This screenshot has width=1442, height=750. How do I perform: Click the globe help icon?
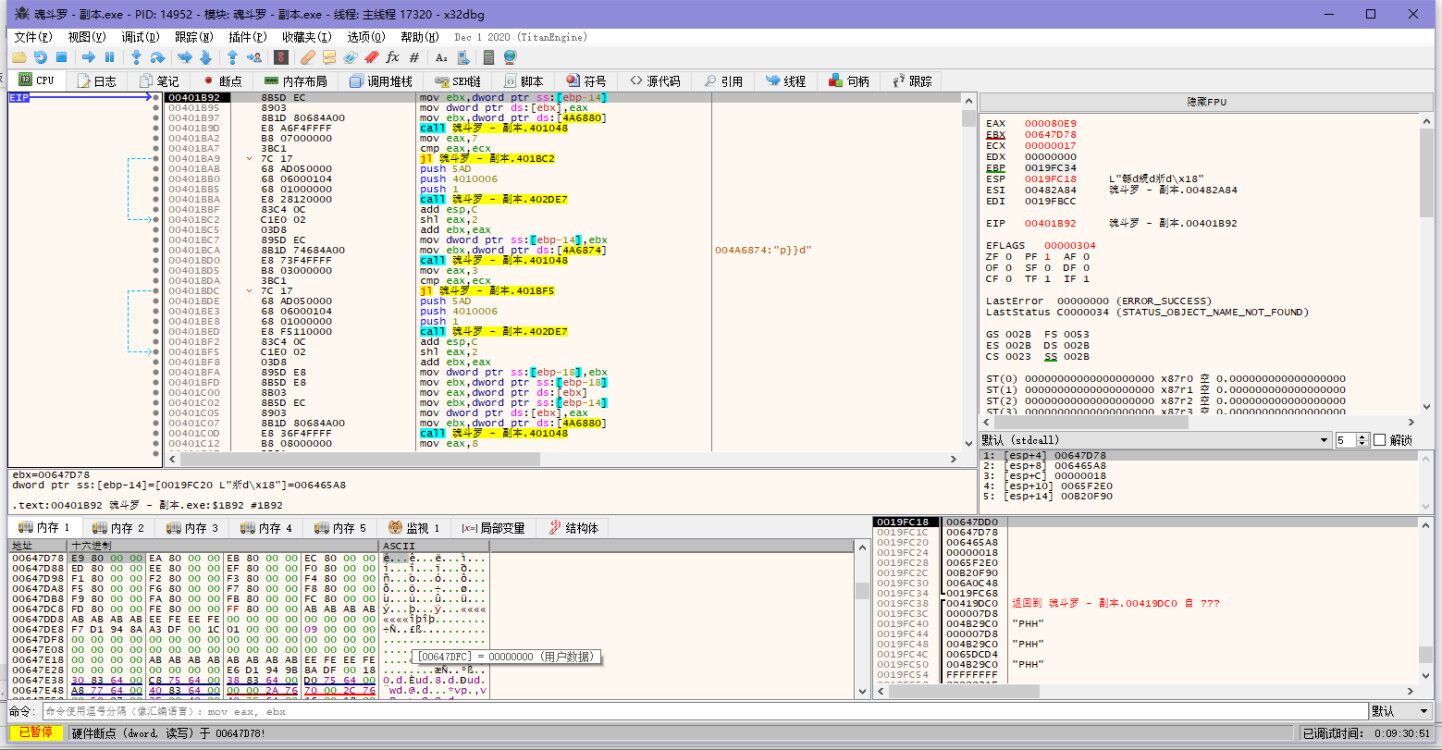click(510, 57)
